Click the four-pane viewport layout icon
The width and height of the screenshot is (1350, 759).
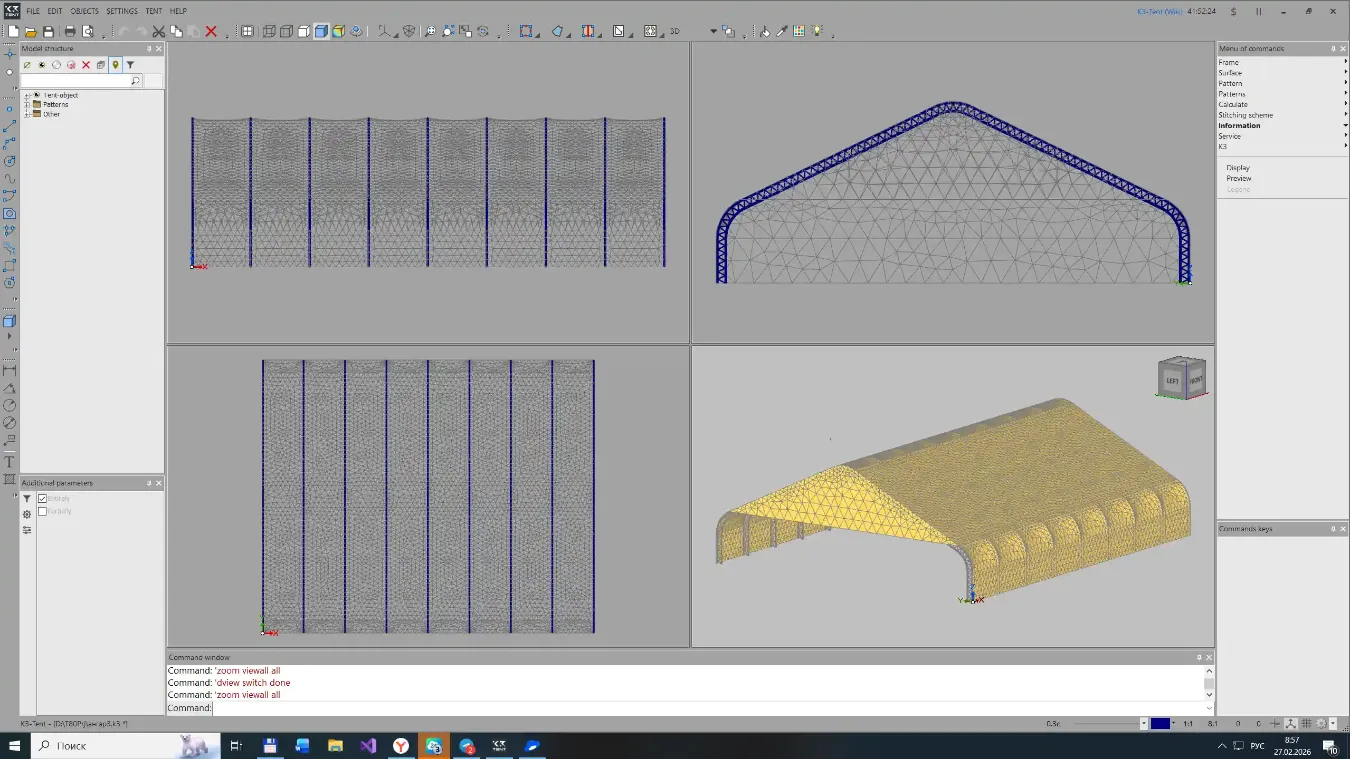246,31
